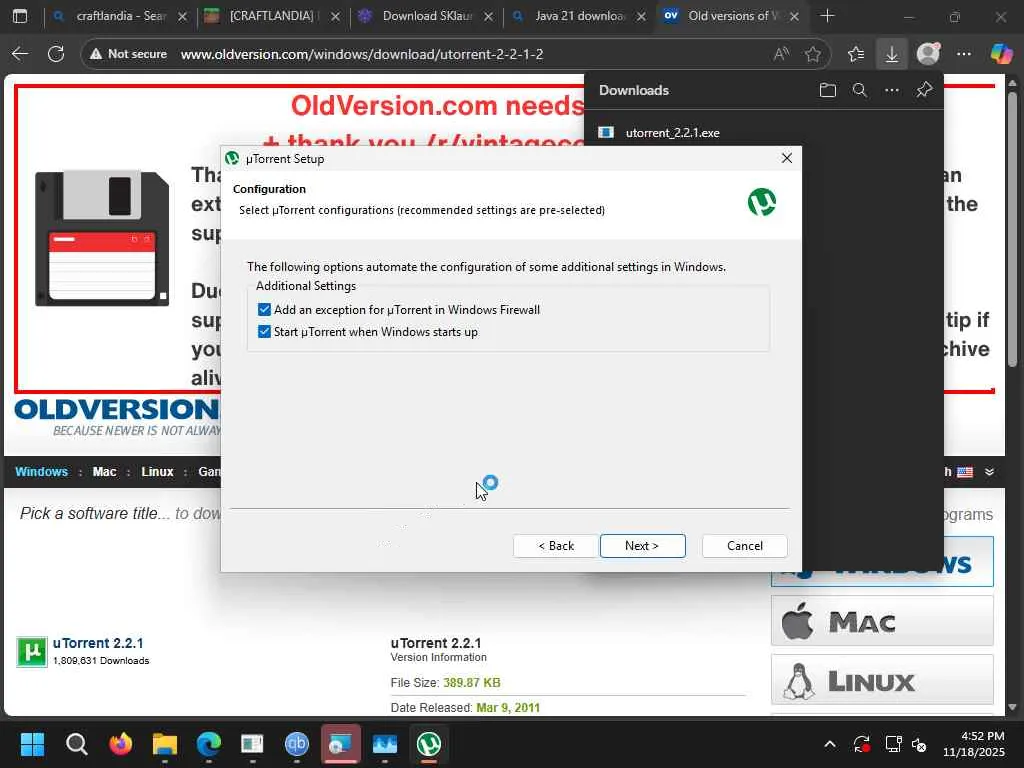Click Next in the µTorrent Setup dialog

(x=643, y=546)
